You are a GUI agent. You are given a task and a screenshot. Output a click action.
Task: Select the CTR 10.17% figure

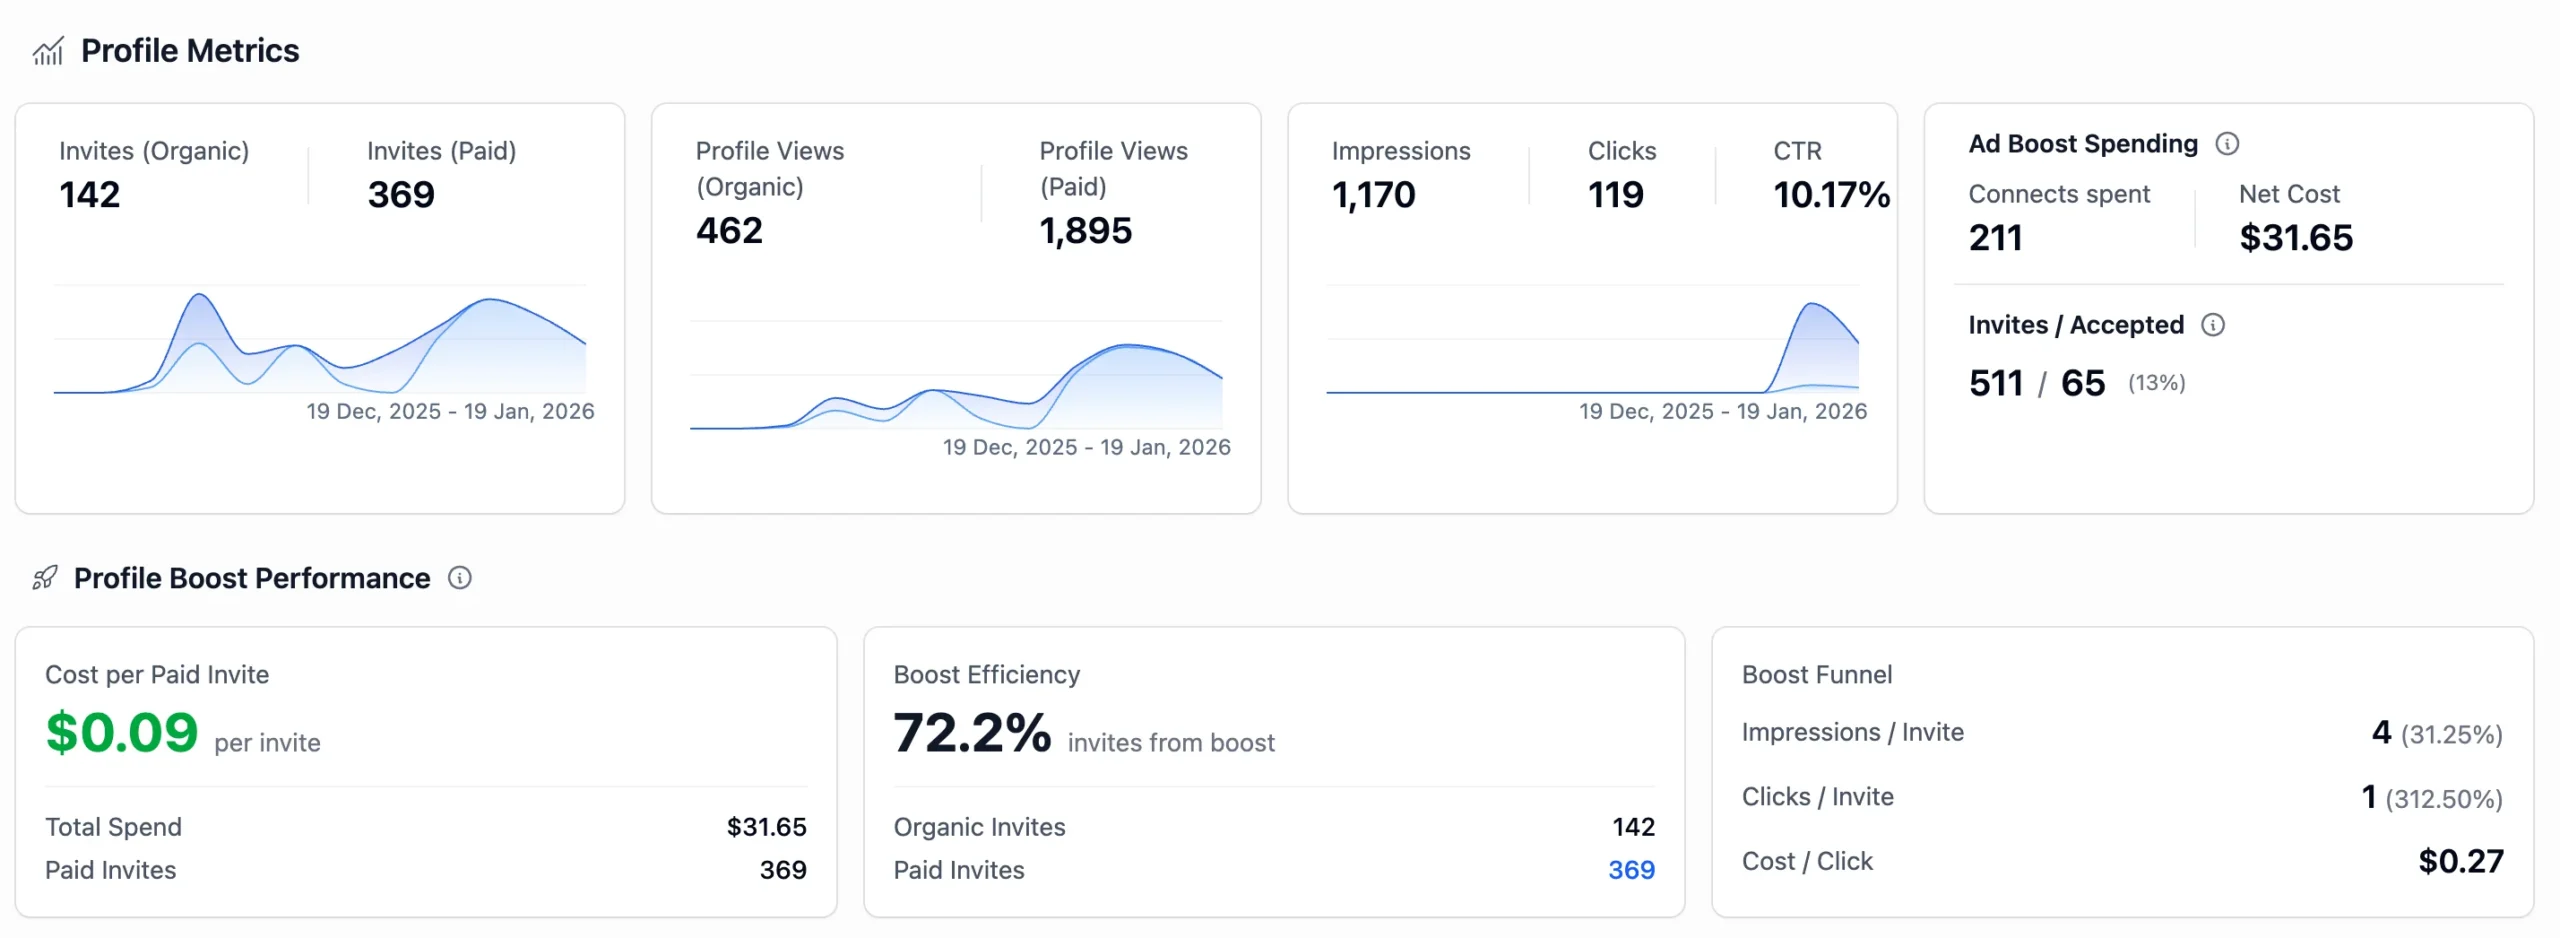(x=1830, y=194)
